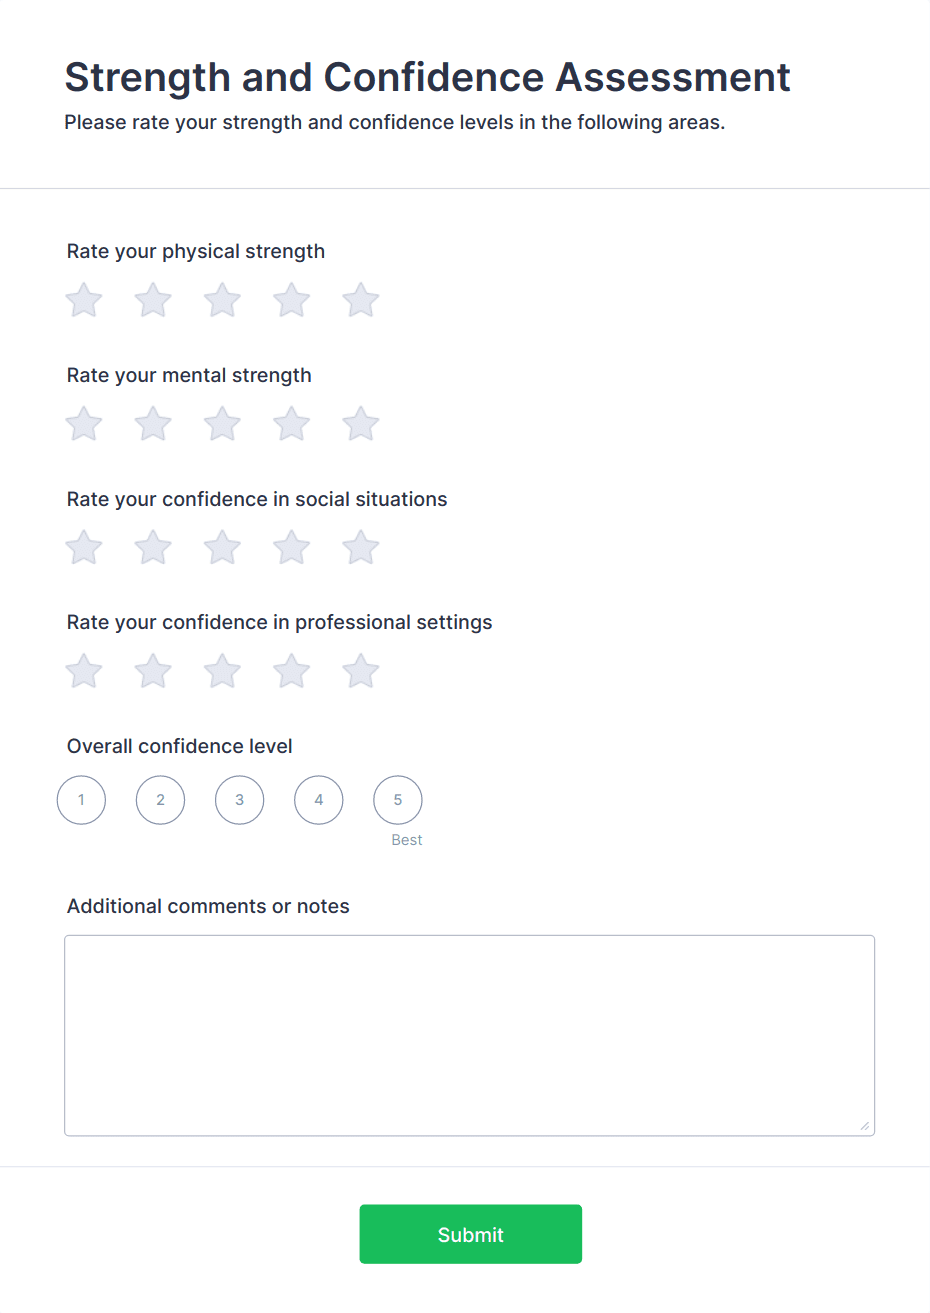The height and width of the screenshot is (1313, 930).
Task: Pick the second star for mental strength
Action: 152,423
